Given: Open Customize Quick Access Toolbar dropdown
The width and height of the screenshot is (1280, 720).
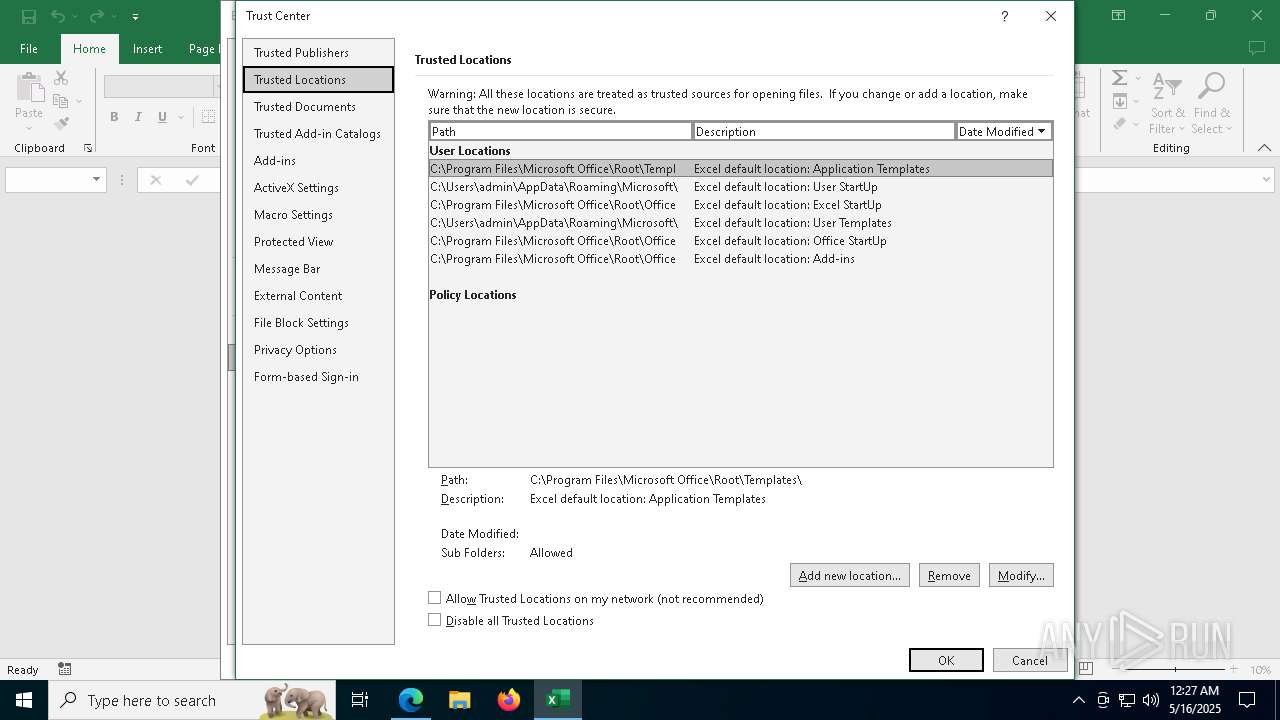Looking at the screenshot, I should pos(135,17).
